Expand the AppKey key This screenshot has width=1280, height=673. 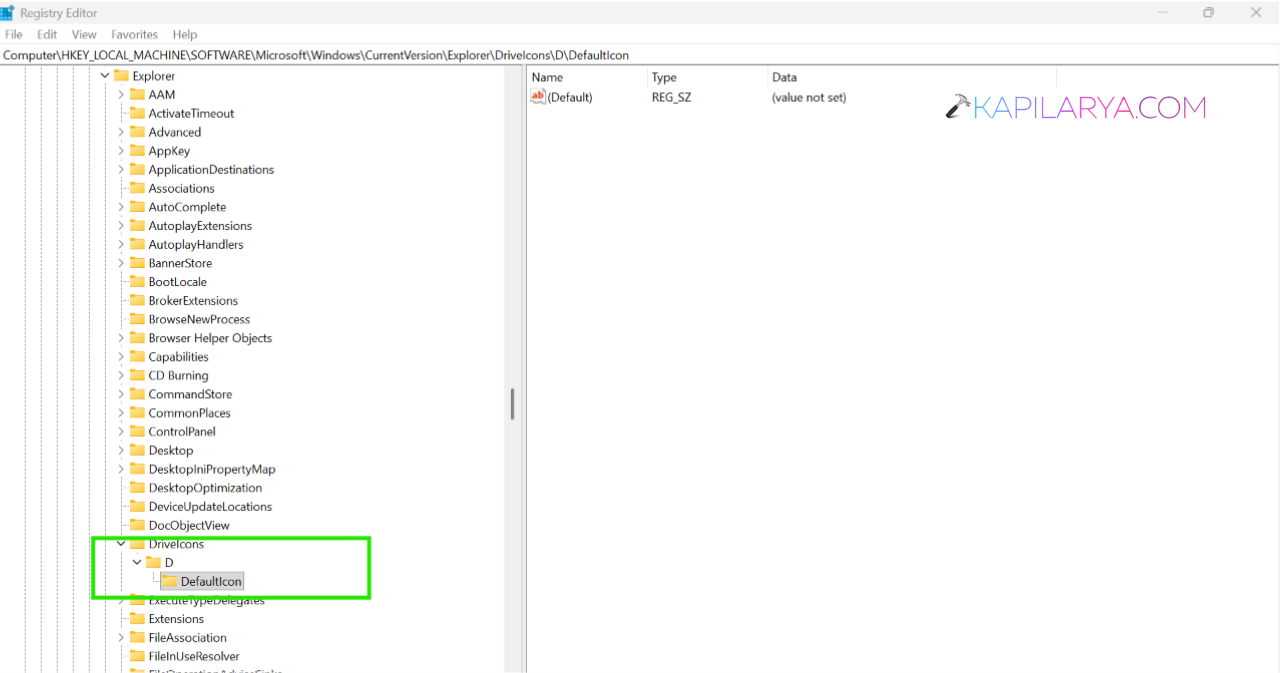point(121,151)
